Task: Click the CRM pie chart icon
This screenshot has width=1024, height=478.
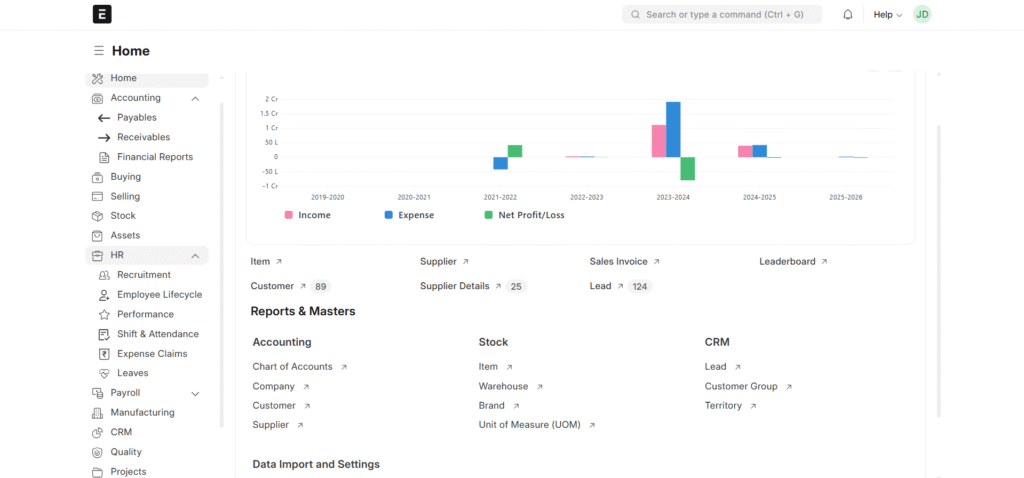Action: [x=97, y=432]
